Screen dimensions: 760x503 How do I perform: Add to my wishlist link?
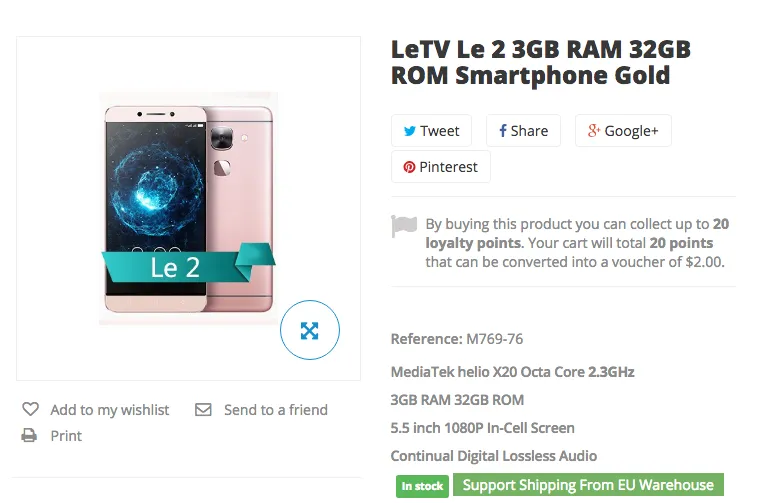(109, 410)
